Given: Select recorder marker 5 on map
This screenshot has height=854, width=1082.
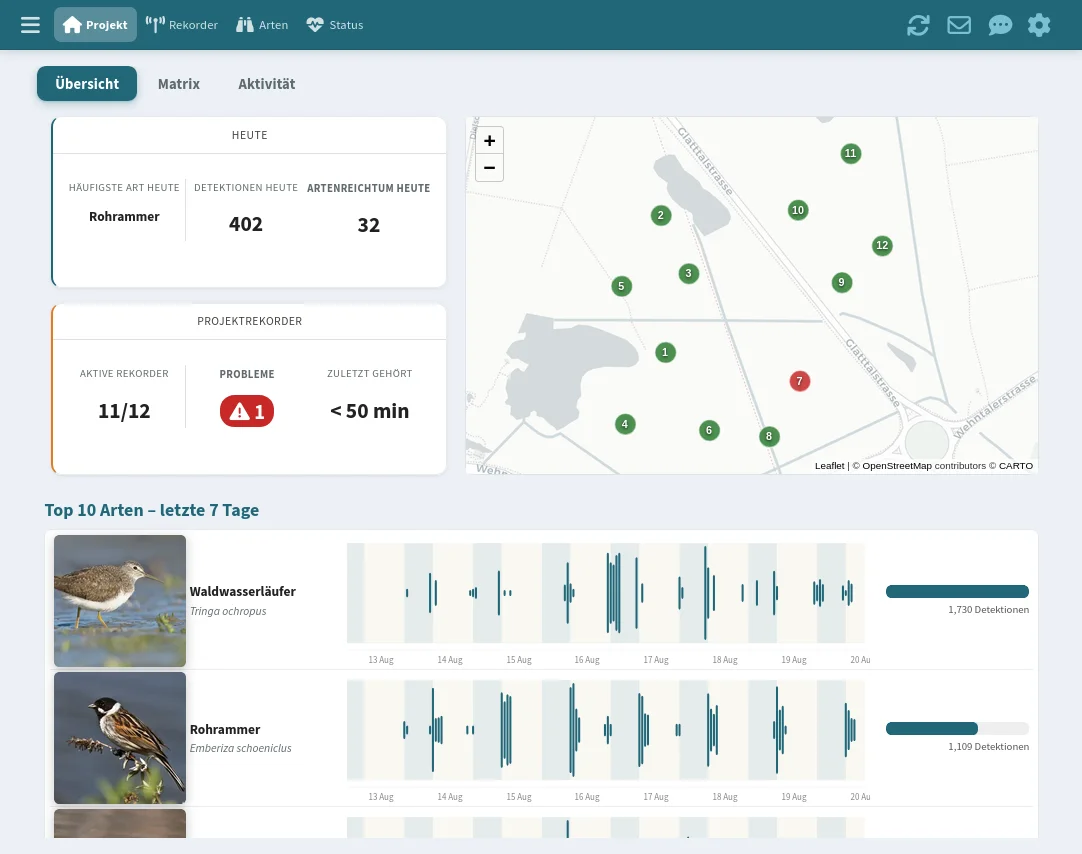Looking at the screenshot, I should point(622,286).
